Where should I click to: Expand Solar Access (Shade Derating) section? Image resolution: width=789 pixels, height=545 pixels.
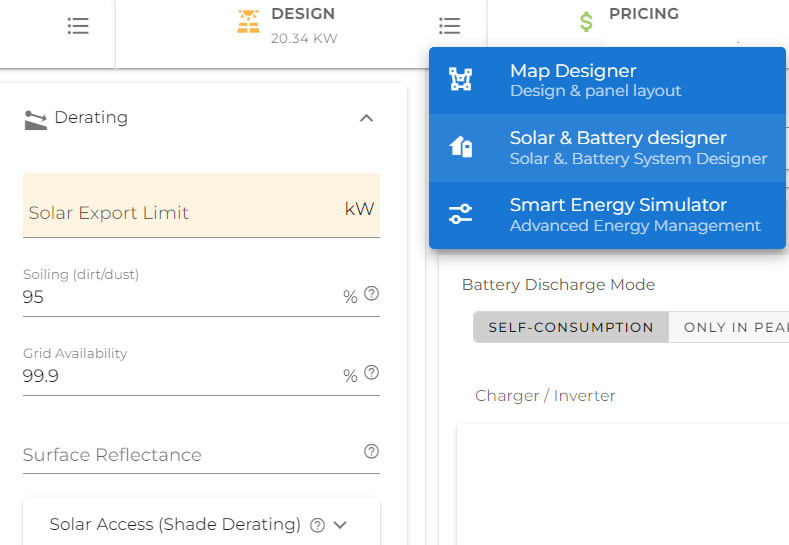point(340,525)
